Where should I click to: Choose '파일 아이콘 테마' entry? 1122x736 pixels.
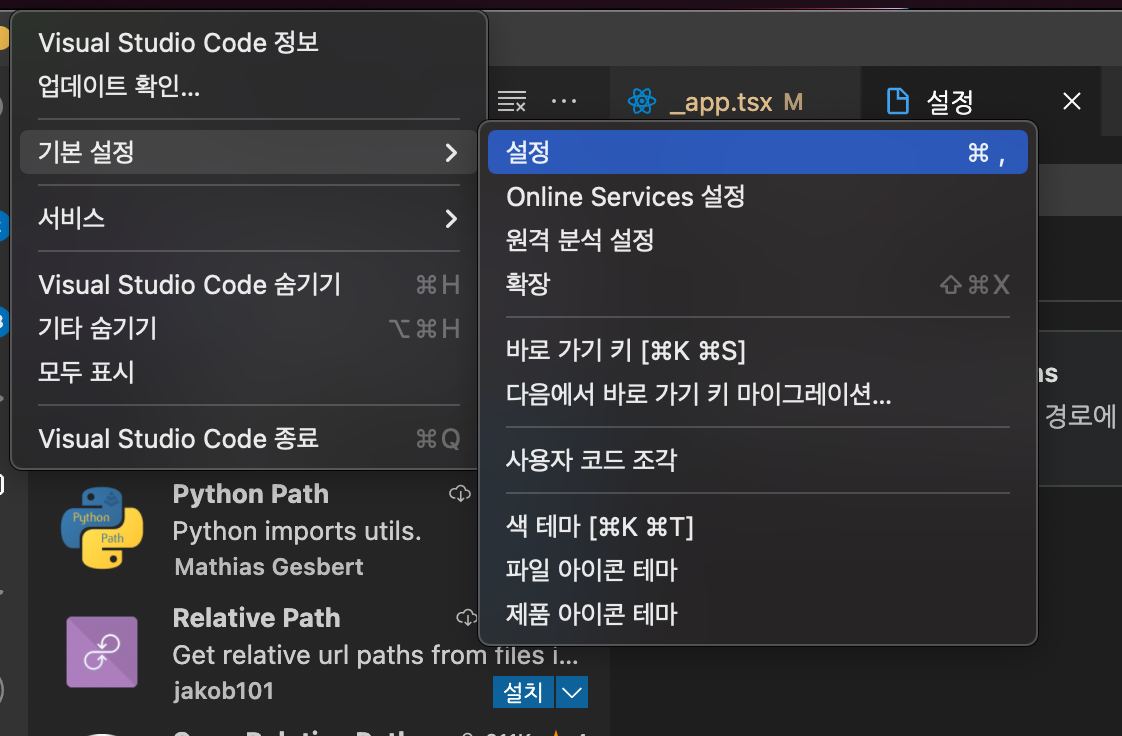click(758, 570)
